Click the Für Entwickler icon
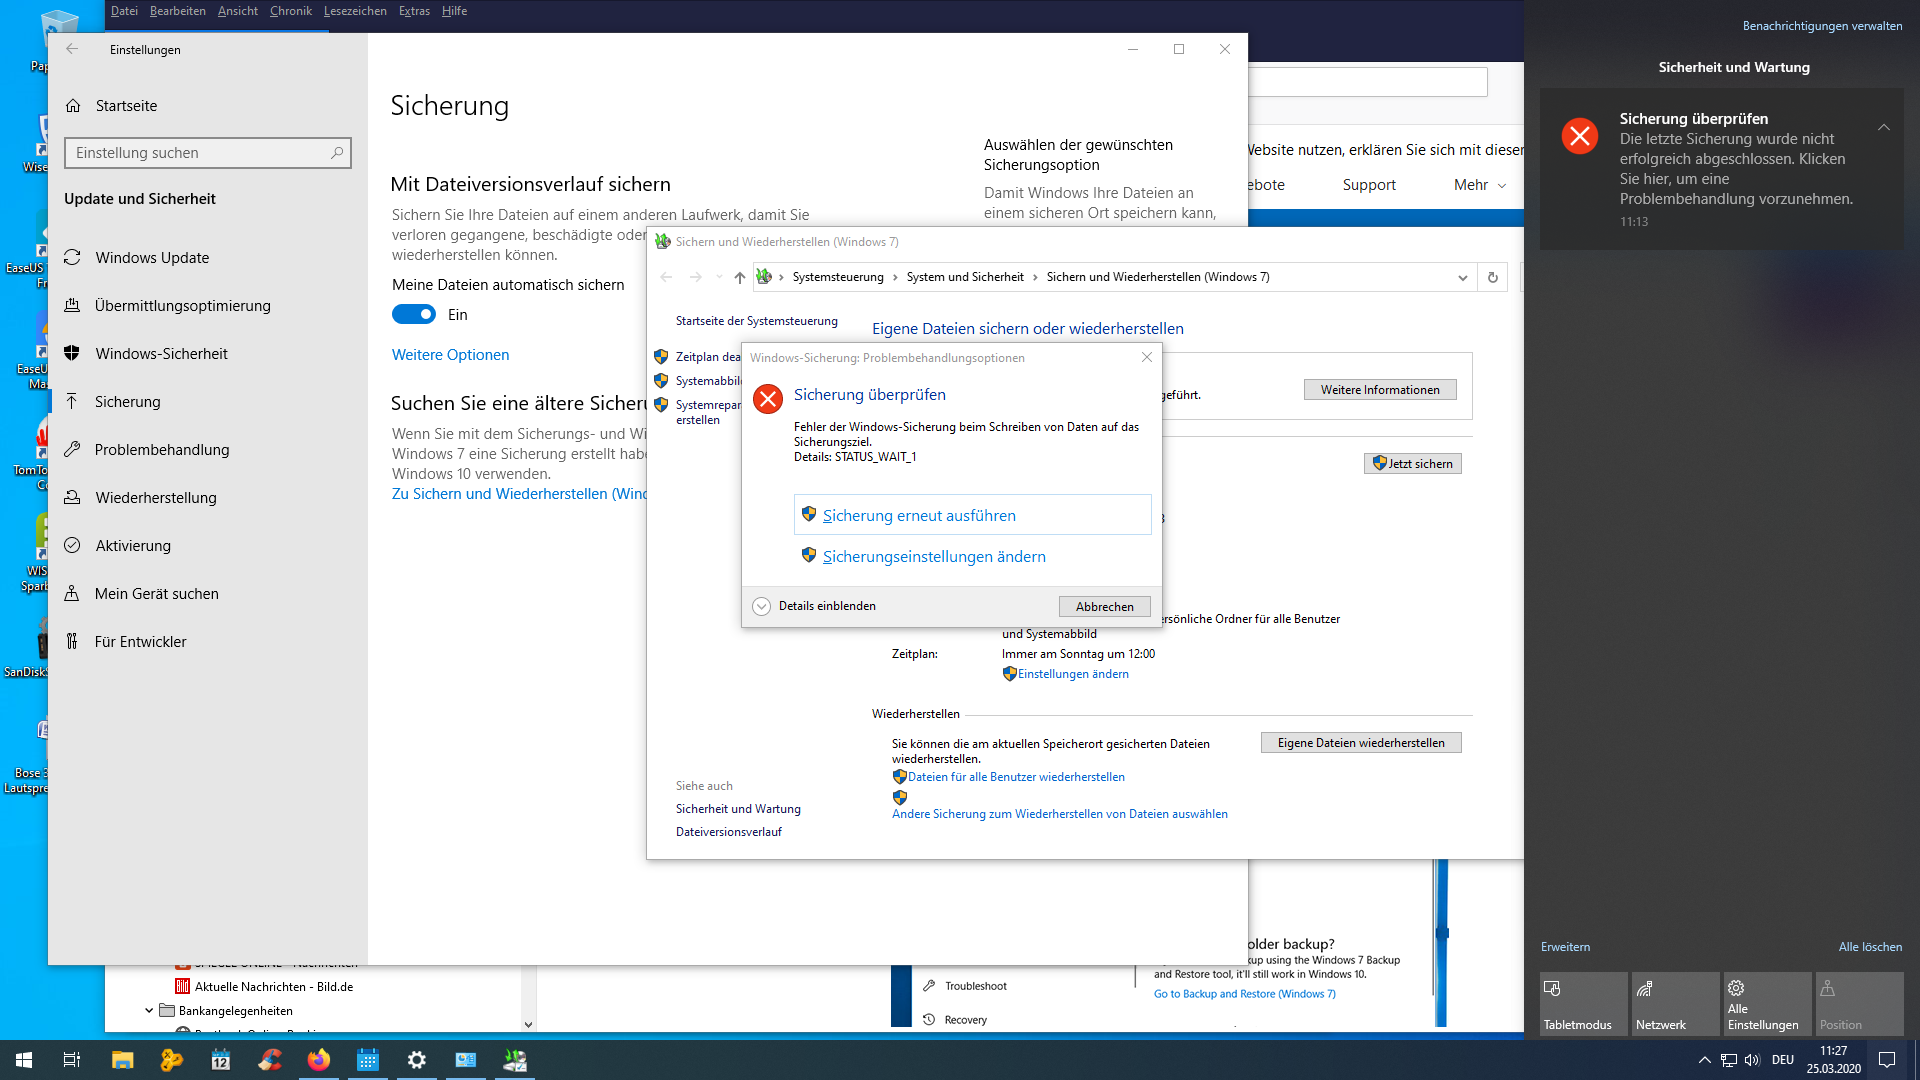The image size is (1920, 1080). pos(72,642)
